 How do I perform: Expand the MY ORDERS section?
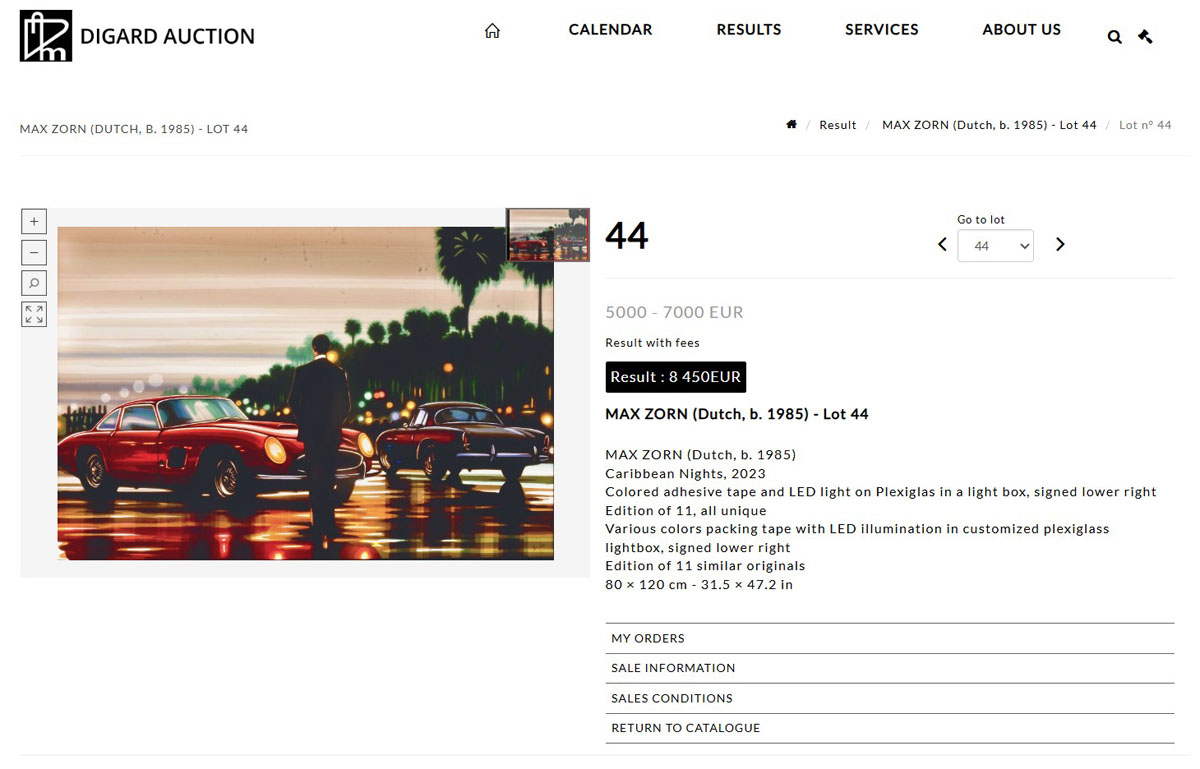click(x=889, y=638)
